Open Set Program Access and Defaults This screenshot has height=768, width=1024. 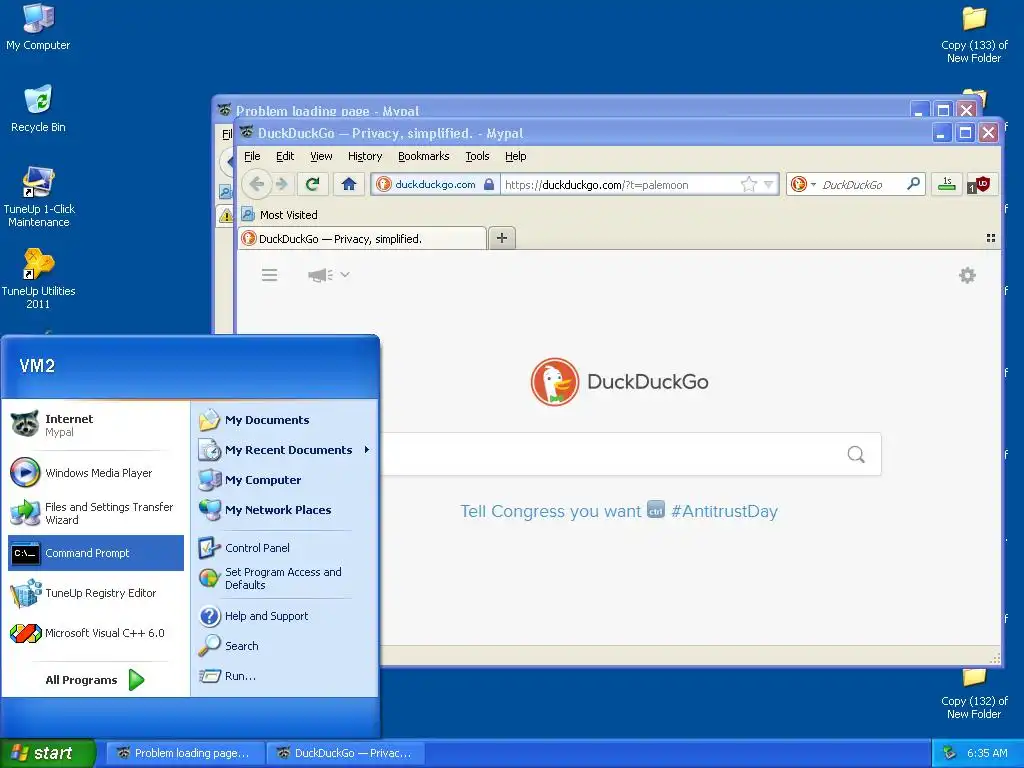click(x=285, y=579)
